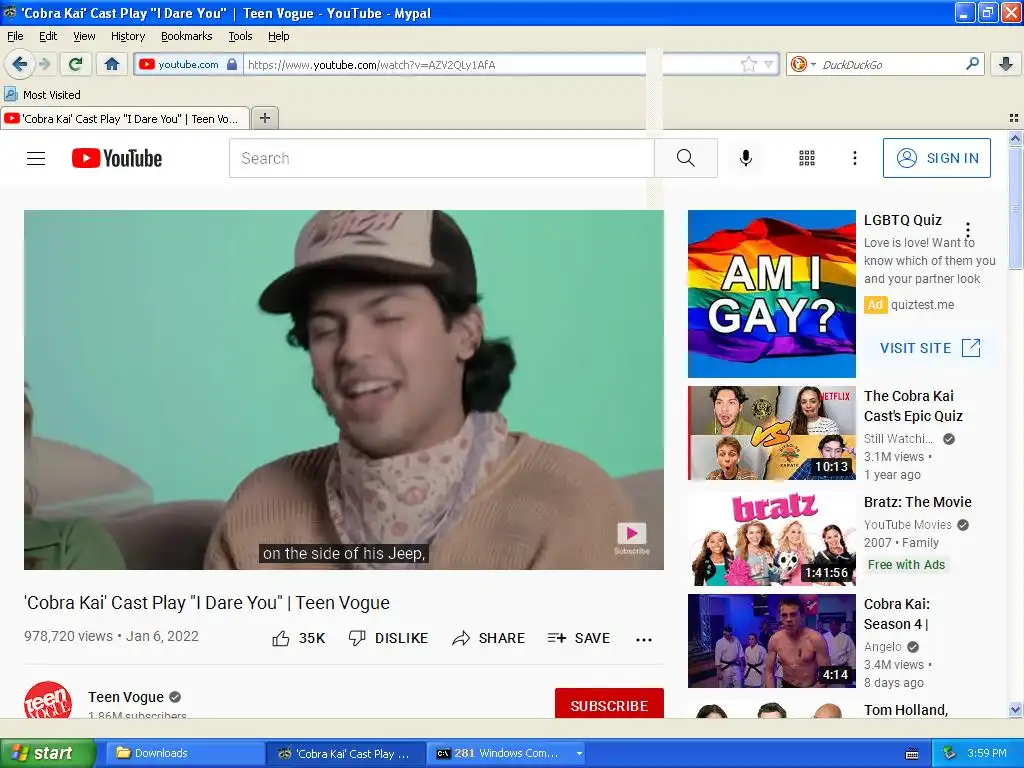Click the Windows start button
This screenshot has width=1024, height=768.
(46, 753)
